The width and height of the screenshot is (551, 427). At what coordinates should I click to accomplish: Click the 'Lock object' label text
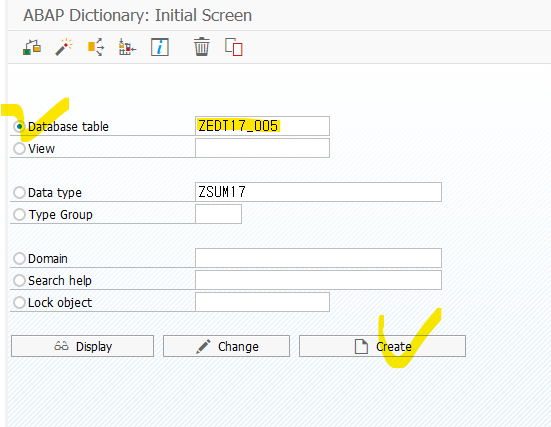point(60,303)
